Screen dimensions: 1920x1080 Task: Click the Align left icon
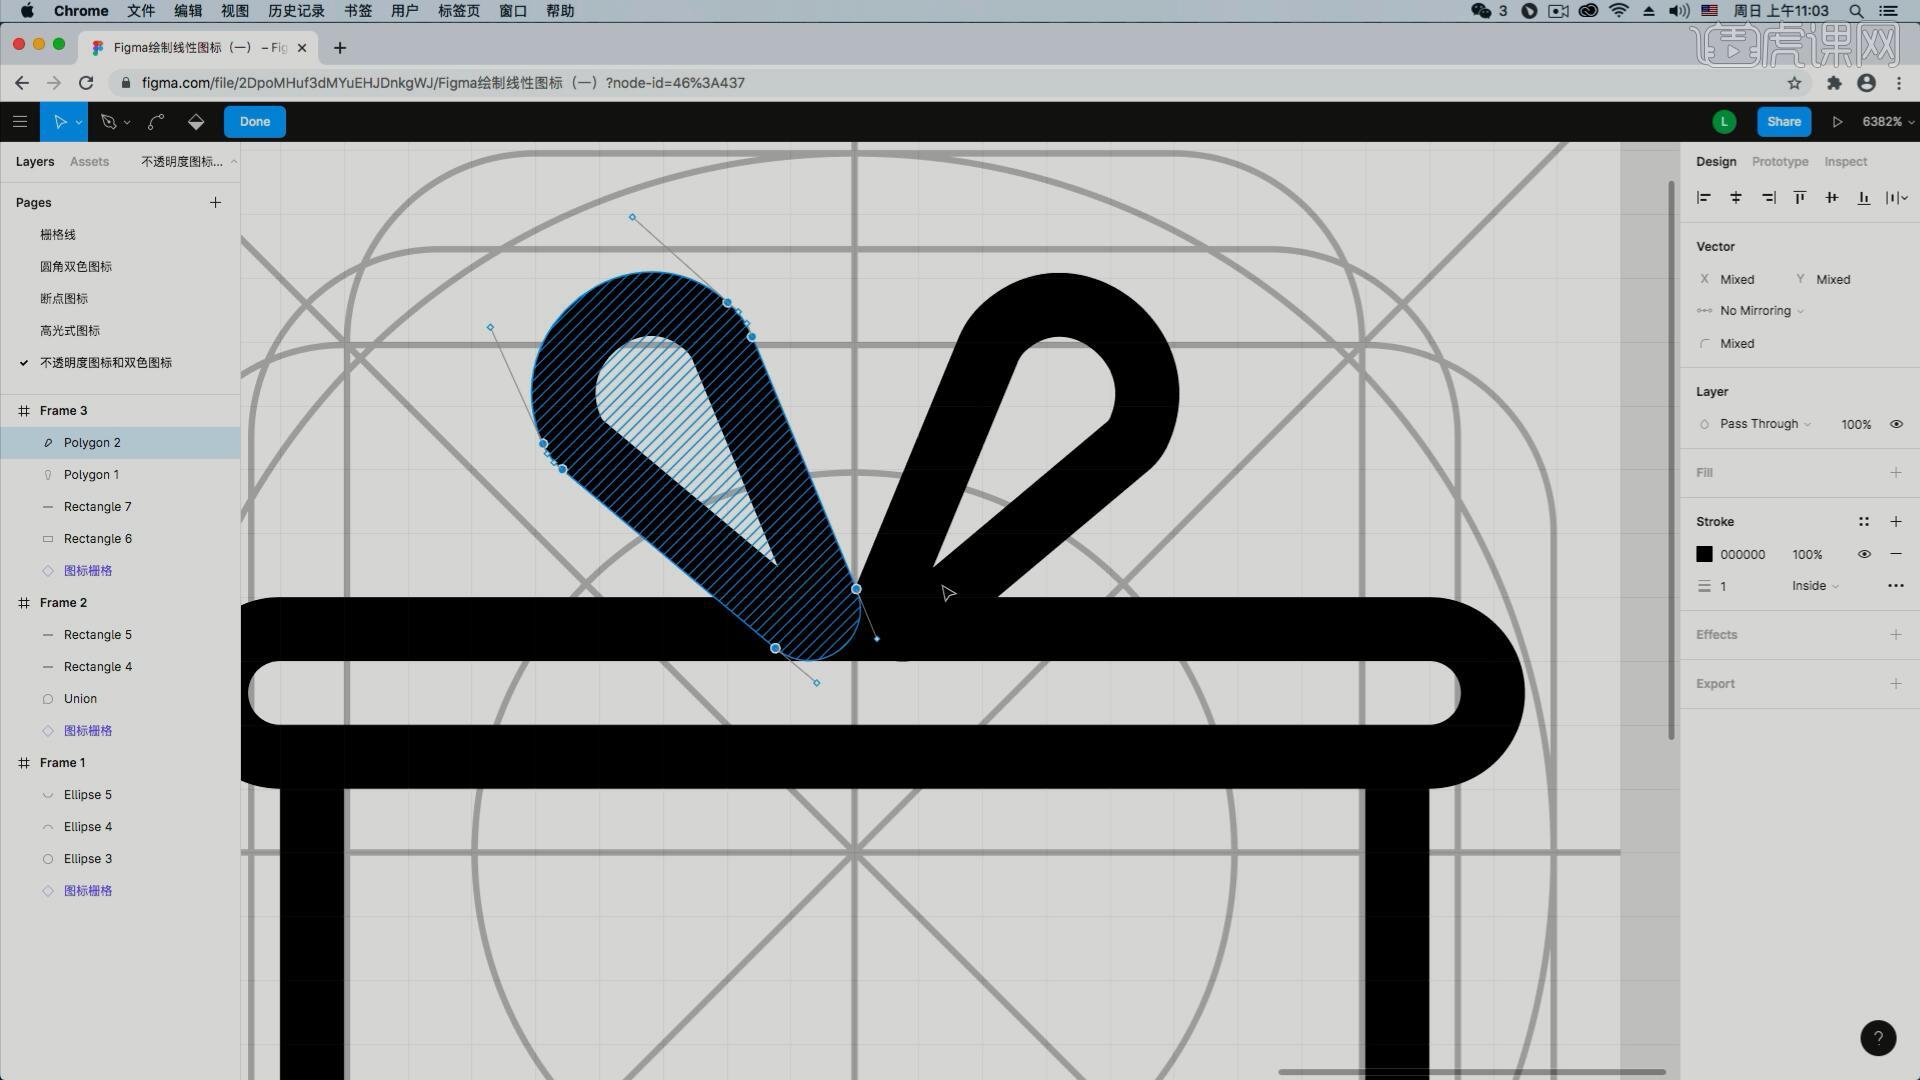coord(1704,198)
